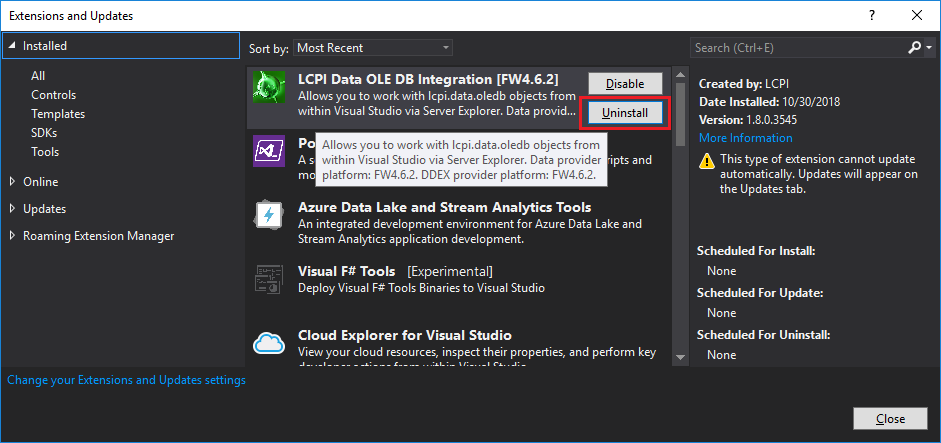Collapse the Installed category
This screenshot has height=443, width=941.
(13, 46)
